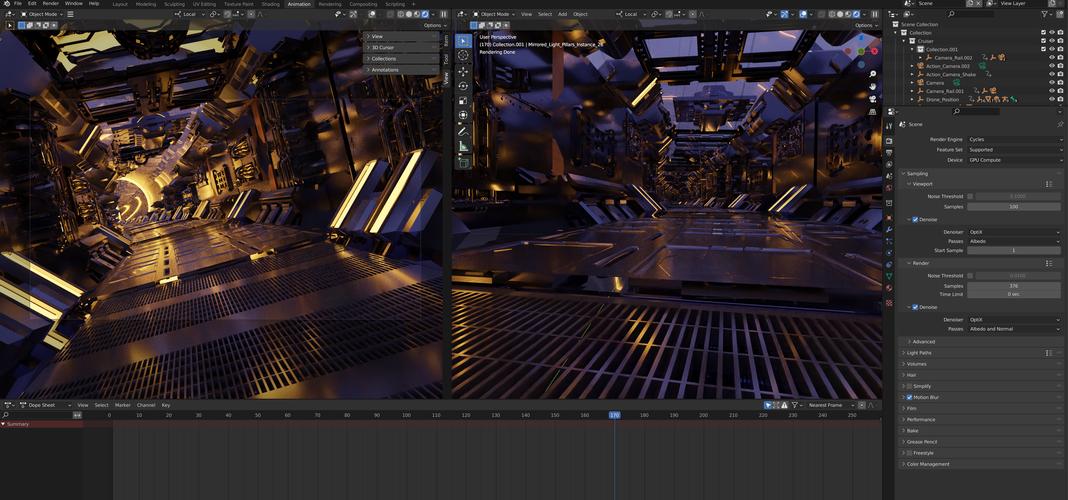
Task: Open Add menu in right viewport header
Action: (x=562, y=14)
